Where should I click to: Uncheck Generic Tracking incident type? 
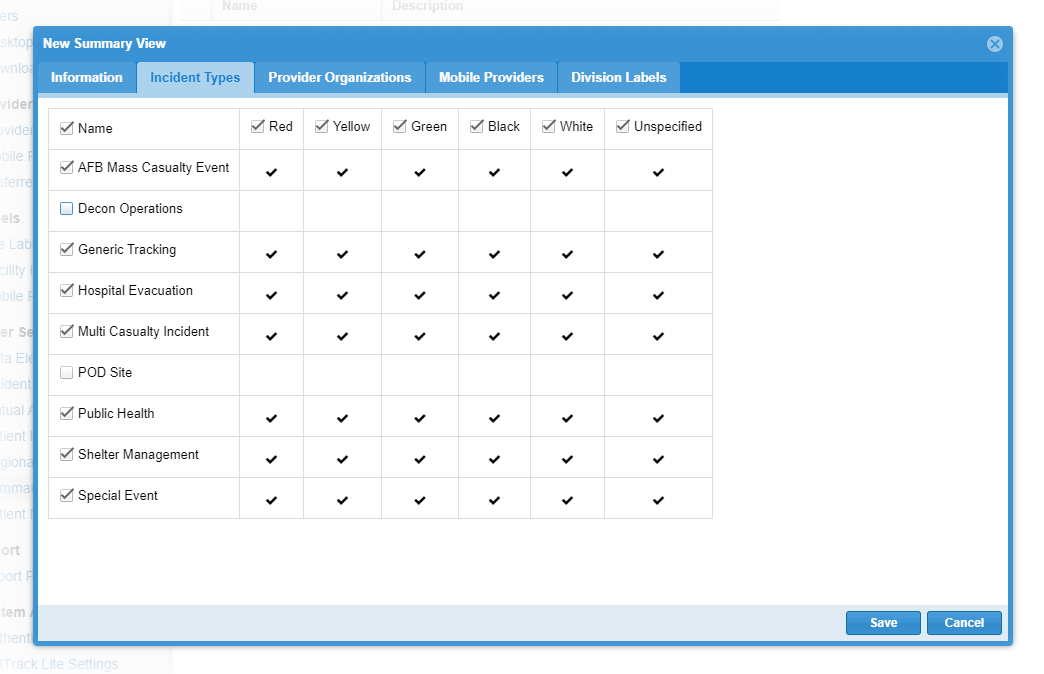pos(67,249)
